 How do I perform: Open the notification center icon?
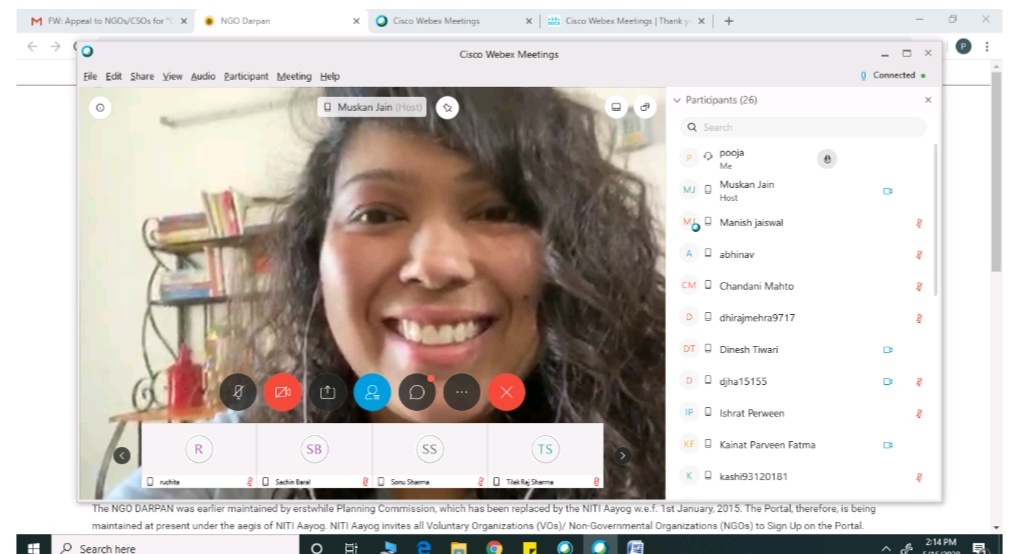click(980, 548)
